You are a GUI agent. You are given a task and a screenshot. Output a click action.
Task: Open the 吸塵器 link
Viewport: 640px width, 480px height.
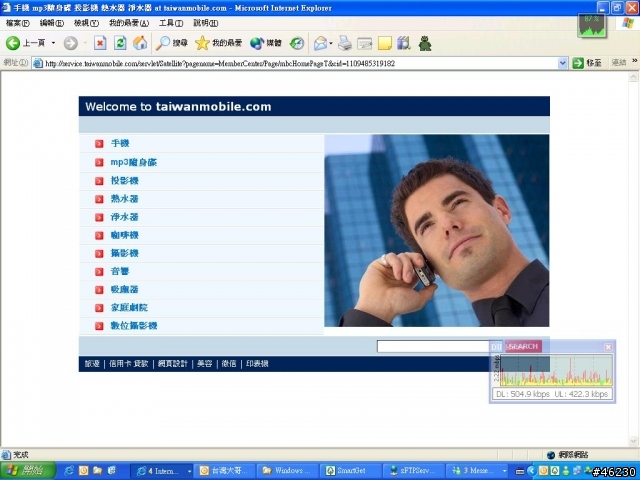coord(124,289)
